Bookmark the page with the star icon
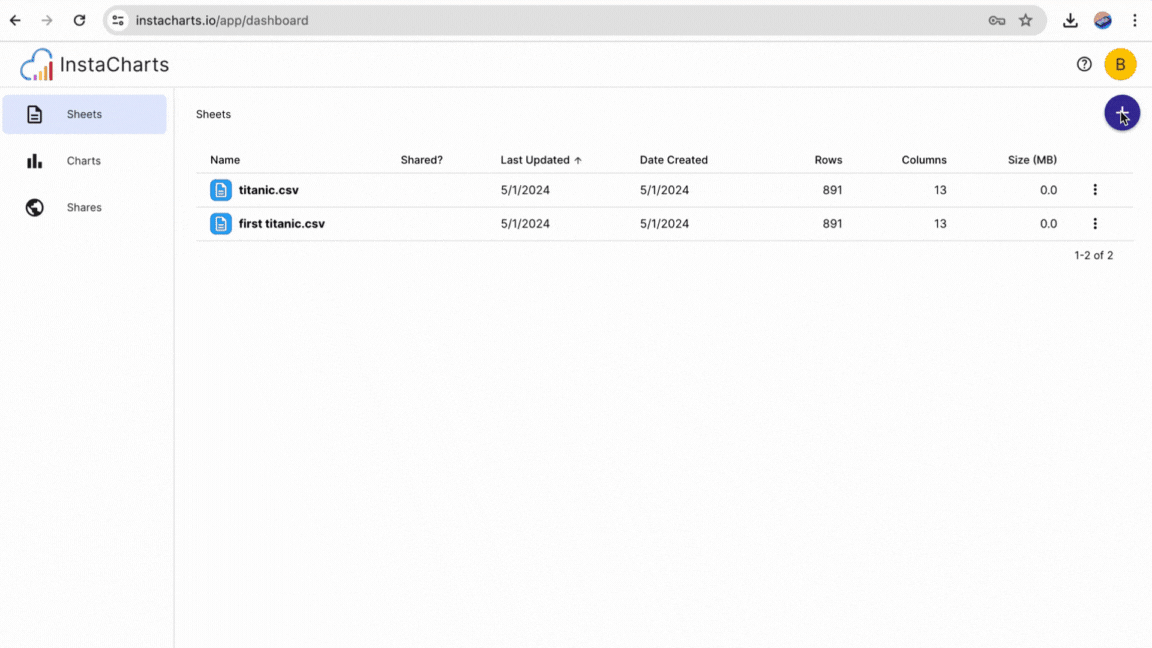This screenshot has height=648, width=1152. [1026, 21]
